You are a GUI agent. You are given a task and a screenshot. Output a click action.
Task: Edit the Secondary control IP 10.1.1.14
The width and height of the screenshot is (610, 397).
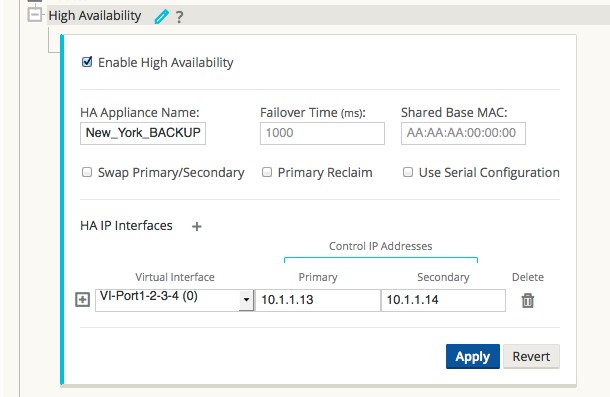coord(443,300)
